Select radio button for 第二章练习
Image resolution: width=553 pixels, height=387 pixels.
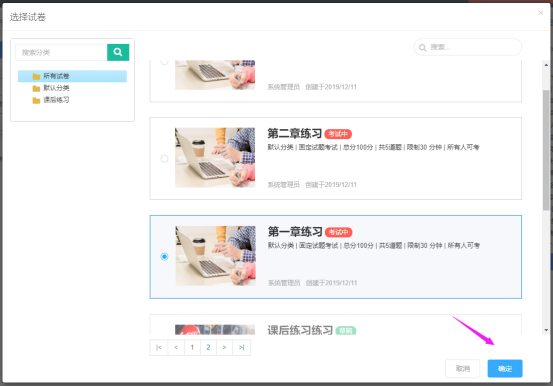164,159
